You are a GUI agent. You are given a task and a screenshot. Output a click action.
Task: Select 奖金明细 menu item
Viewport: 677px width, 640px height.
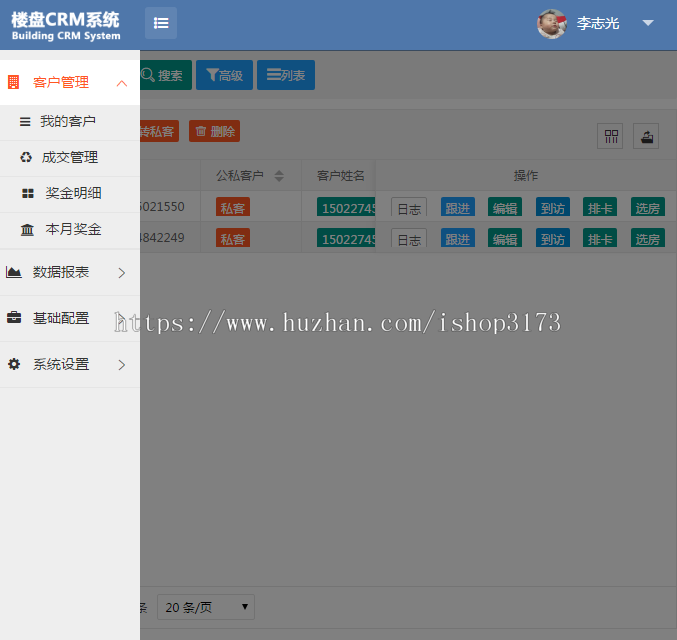(72, 194)
